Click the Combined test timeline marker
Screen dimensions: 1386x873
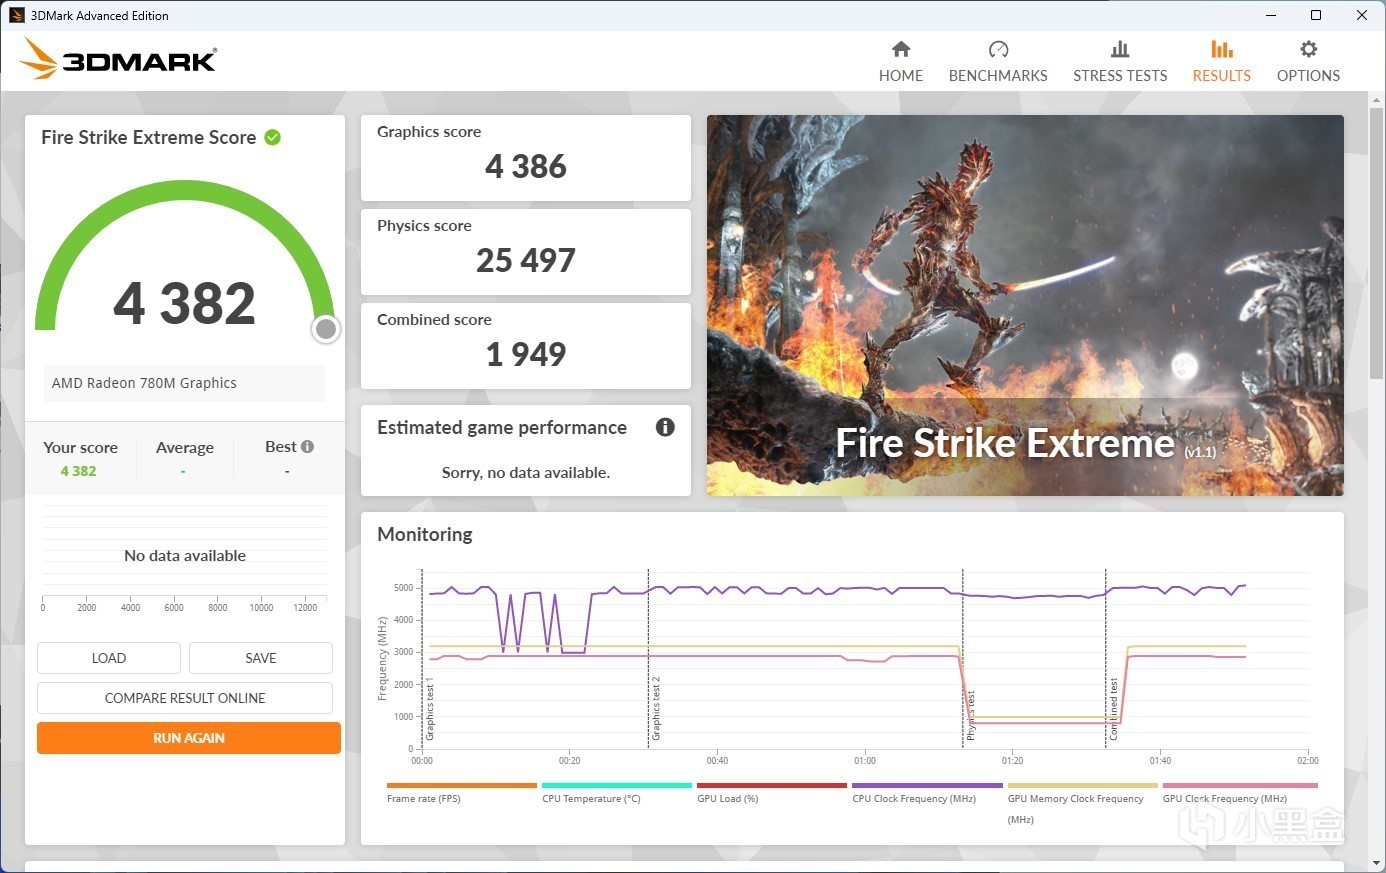coord(1113,709)
